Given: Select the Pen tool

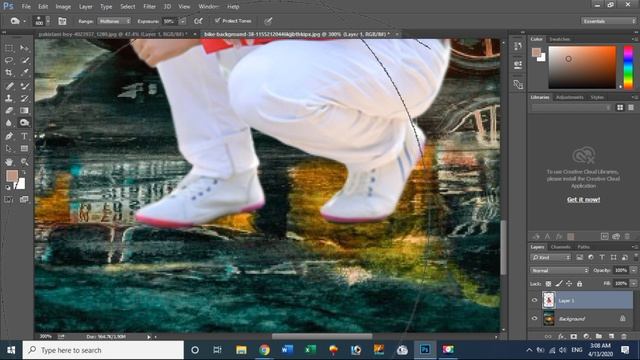Looking at the screenshot, I should tap(9, 136).
